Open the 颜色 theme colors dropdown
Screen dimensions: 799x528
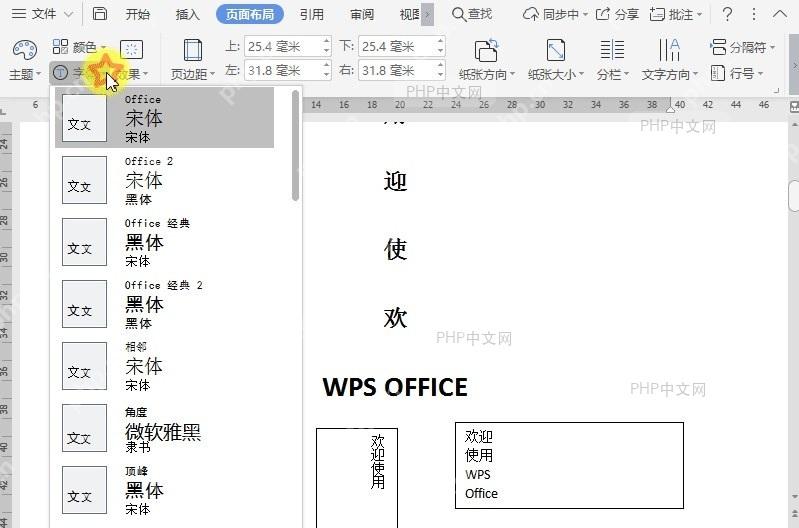point(79,47)
